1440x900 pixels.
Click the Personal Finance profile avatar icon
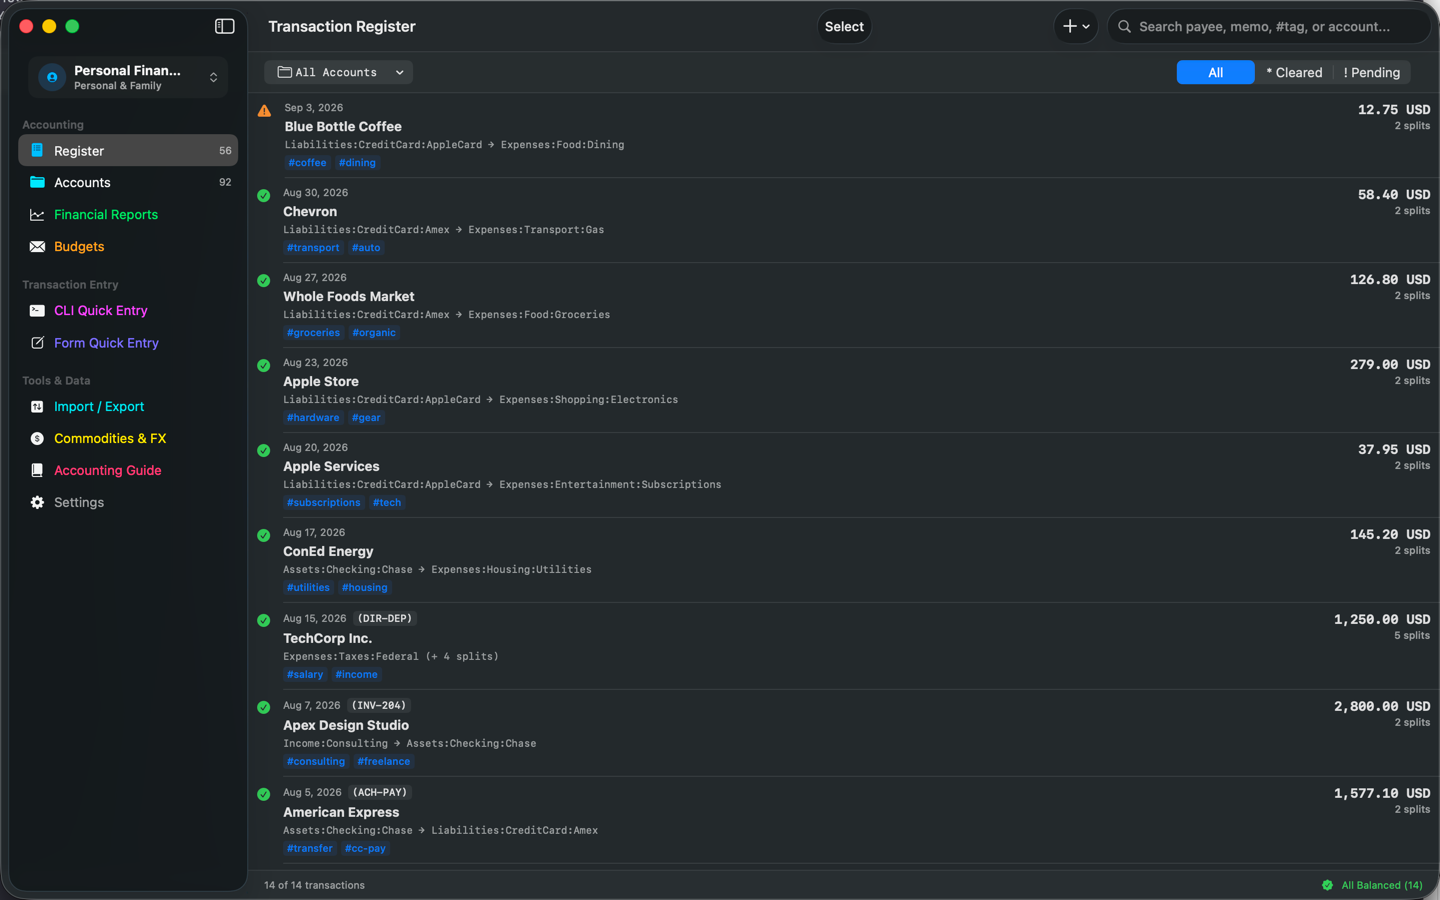click(x=52, y=77)
